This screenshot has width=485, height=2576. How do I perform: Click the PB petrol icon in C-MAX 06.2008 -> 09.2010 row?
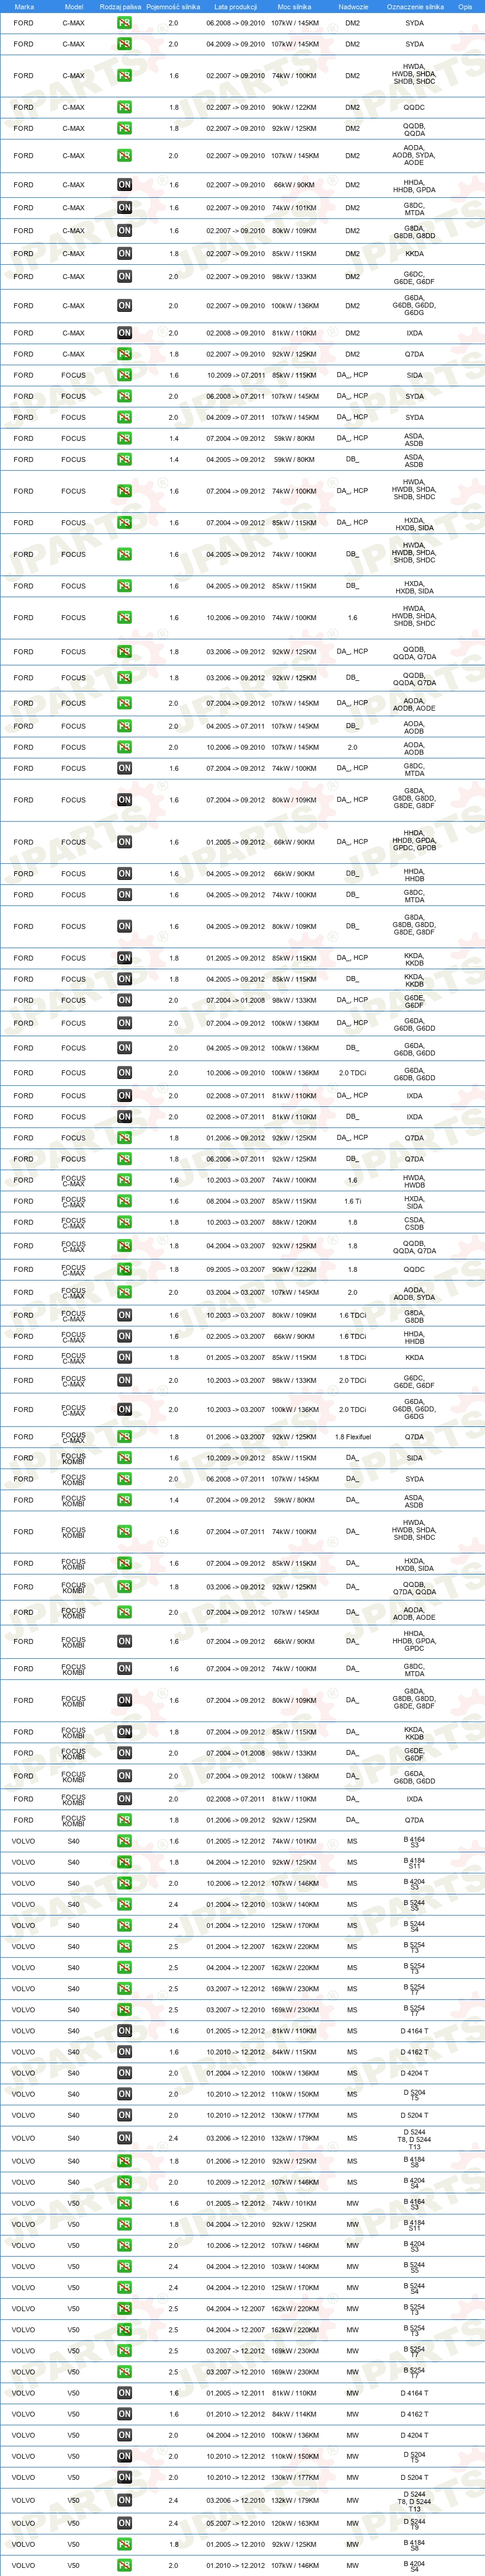point(124,23)
